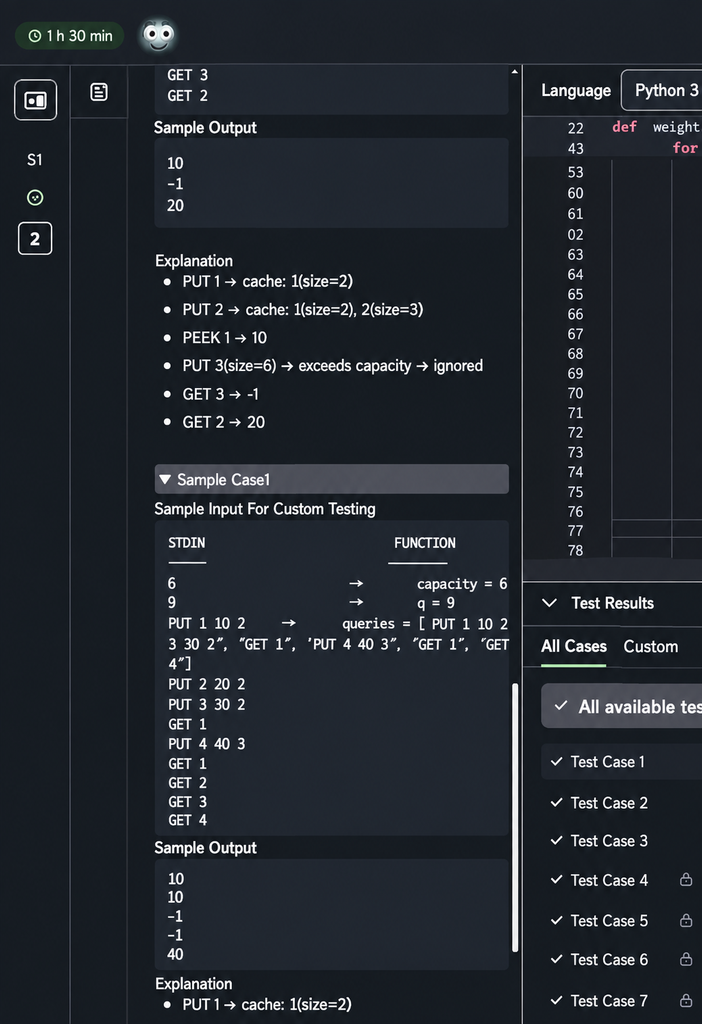The height and width of the screenshot is (1024, 702).
Task: Select Test Case 1 result
Action: [x=622, y=762]
